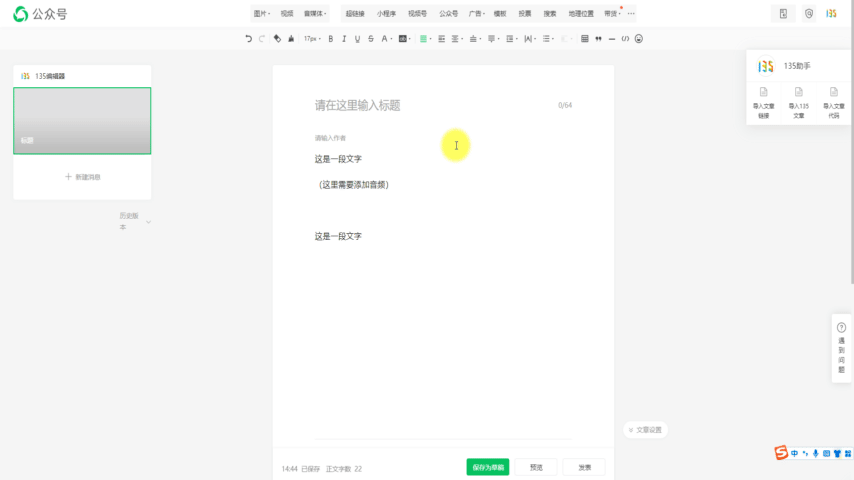Insert a horizontal divider line
The image size is (854, 480).
[612, 39]
